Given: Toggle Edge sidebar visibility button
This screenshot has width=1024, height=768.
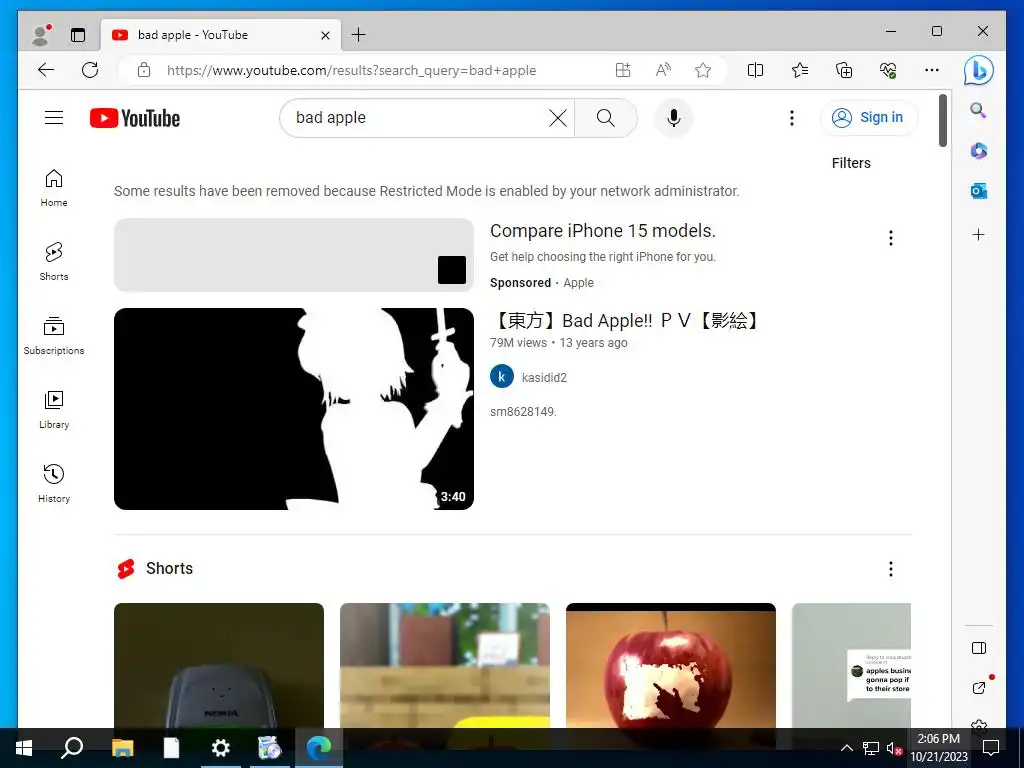Looking at the screenshot, I should [978, 648].
